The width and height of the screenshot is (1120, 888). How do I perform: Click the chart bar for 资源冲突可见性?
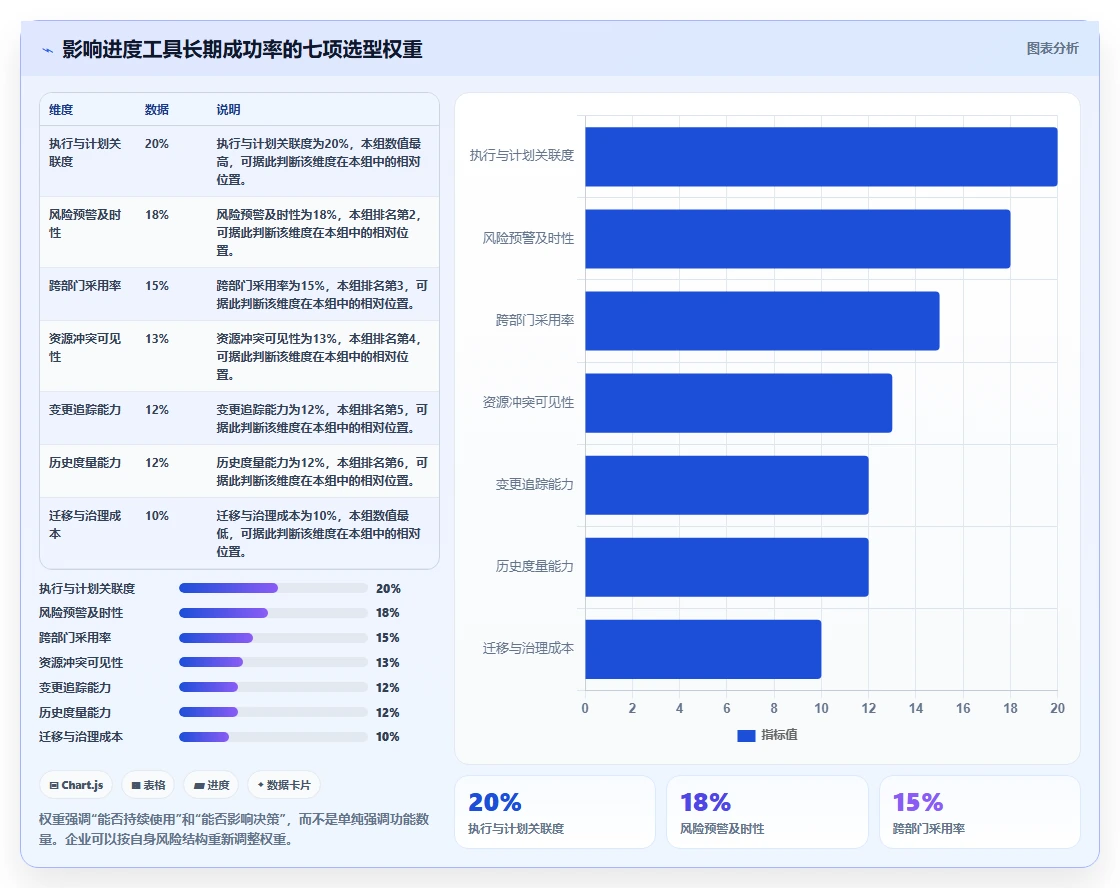(739, 403)
